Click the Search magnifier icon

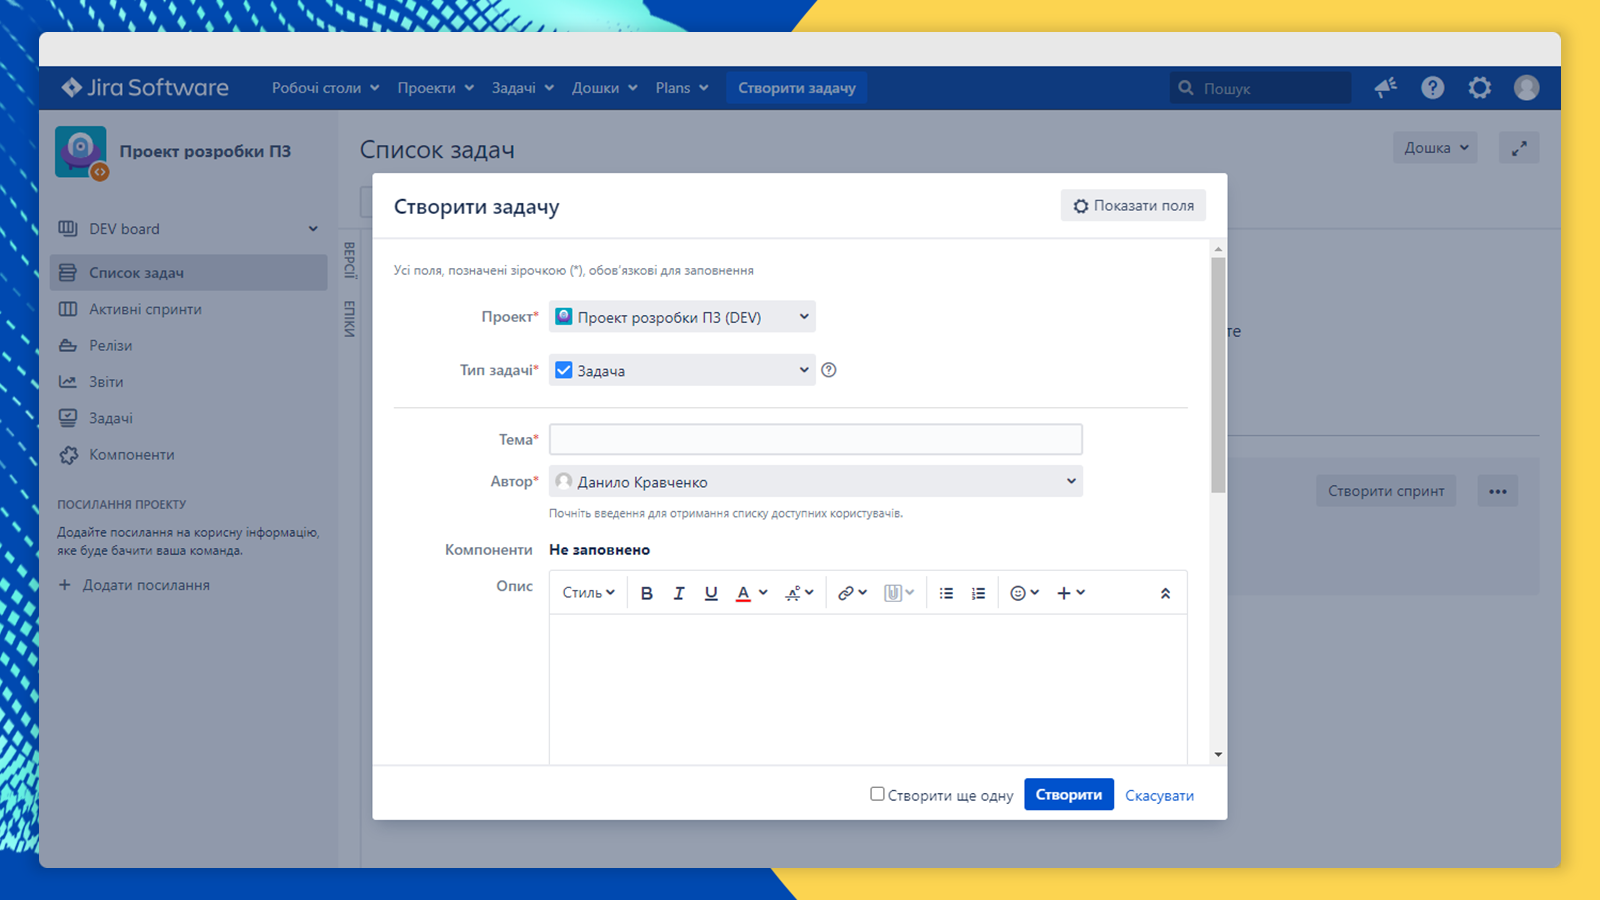[1186, 88]
